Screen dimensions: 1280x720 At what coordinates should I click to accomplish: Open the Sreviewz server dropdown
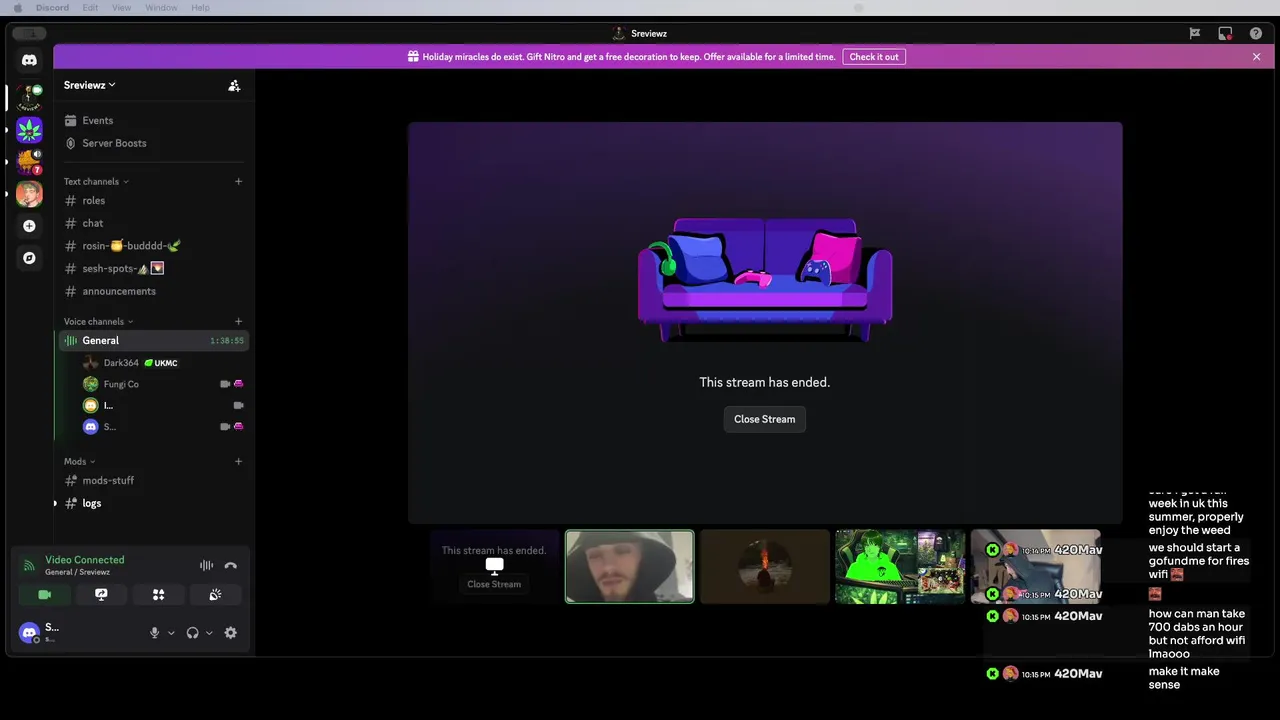pos(90,85)
